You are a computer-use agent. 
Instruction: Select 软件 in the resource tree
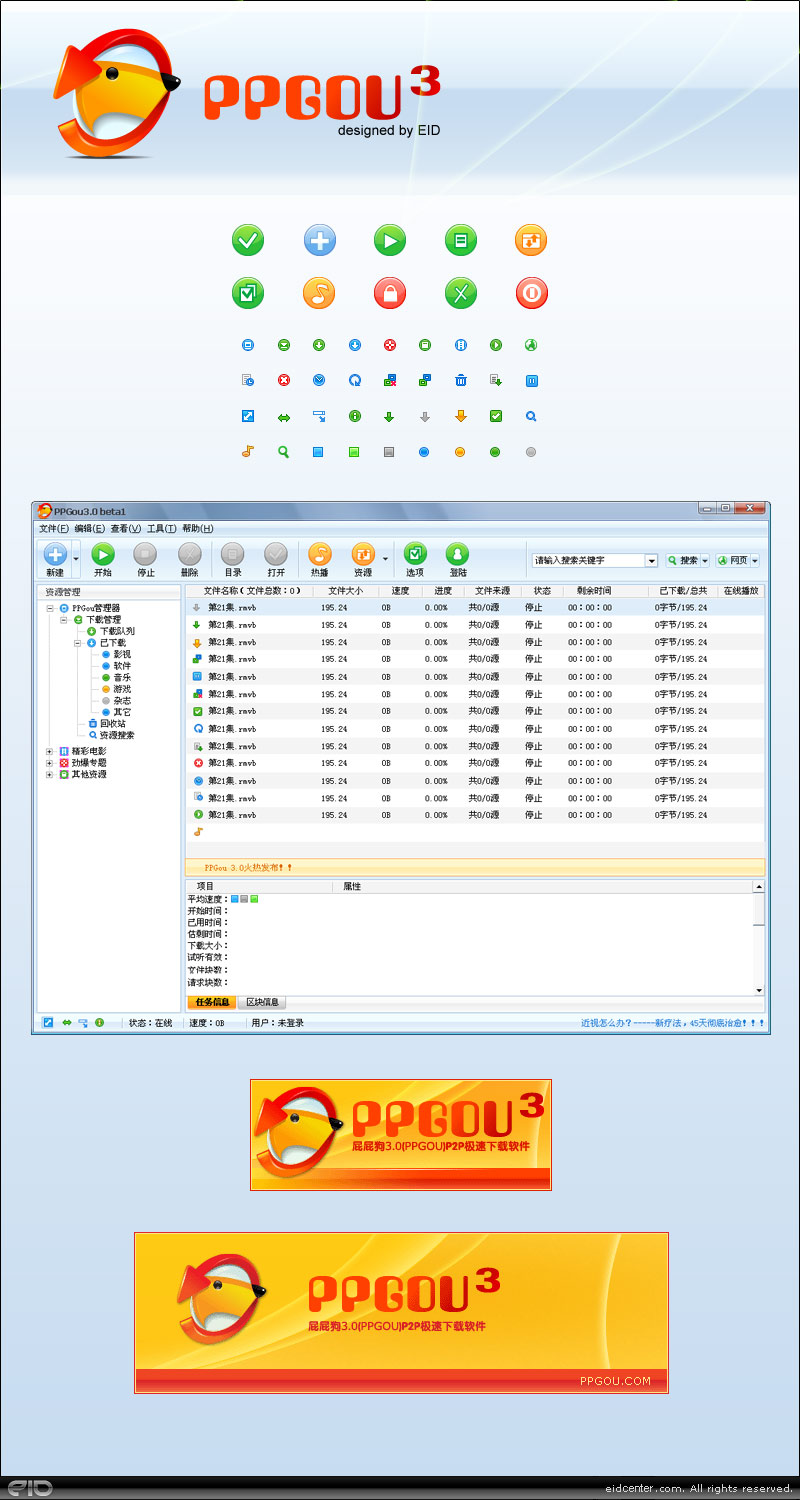pos(122,666)
